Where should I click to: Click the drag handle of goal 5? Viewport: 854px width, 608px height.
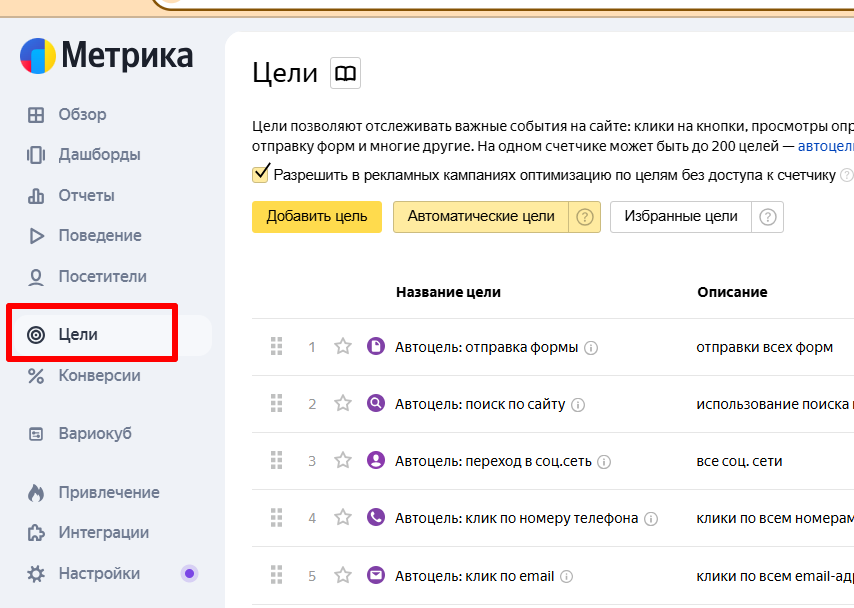click(277, 575)
